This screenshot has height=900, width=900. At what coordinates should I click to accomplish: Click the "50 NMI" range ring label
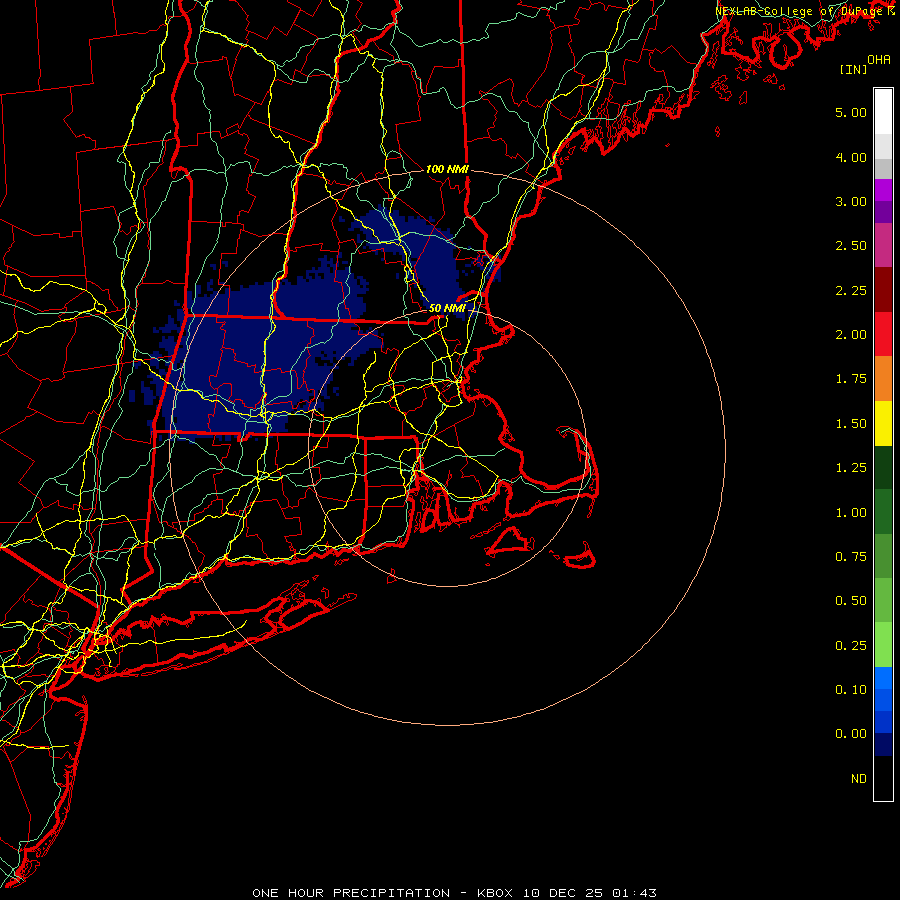click(x=447, y=308)
